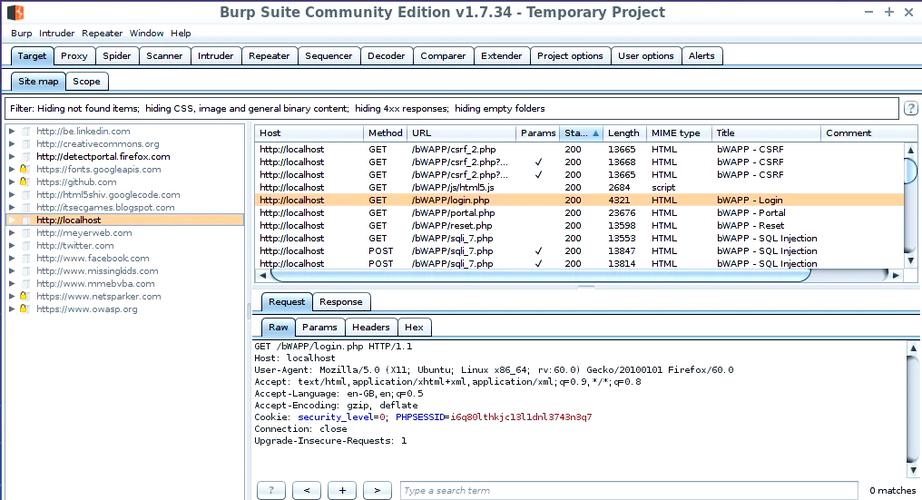The width and height of the screenshot is (922, 500).
Task: Open the filter help question mark icon
Action: pyautogui.click(x=911, y=108)
